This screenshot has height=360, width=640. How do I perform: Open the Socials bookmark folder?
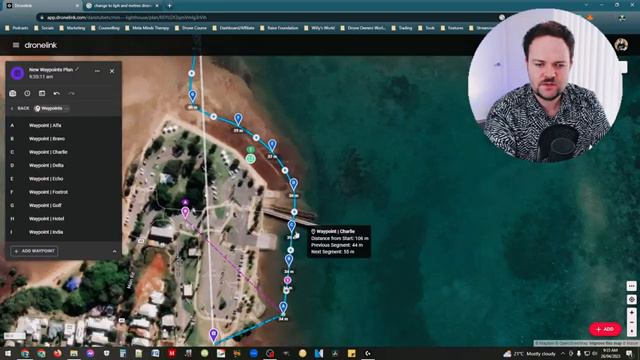click(x=44, y=28)
